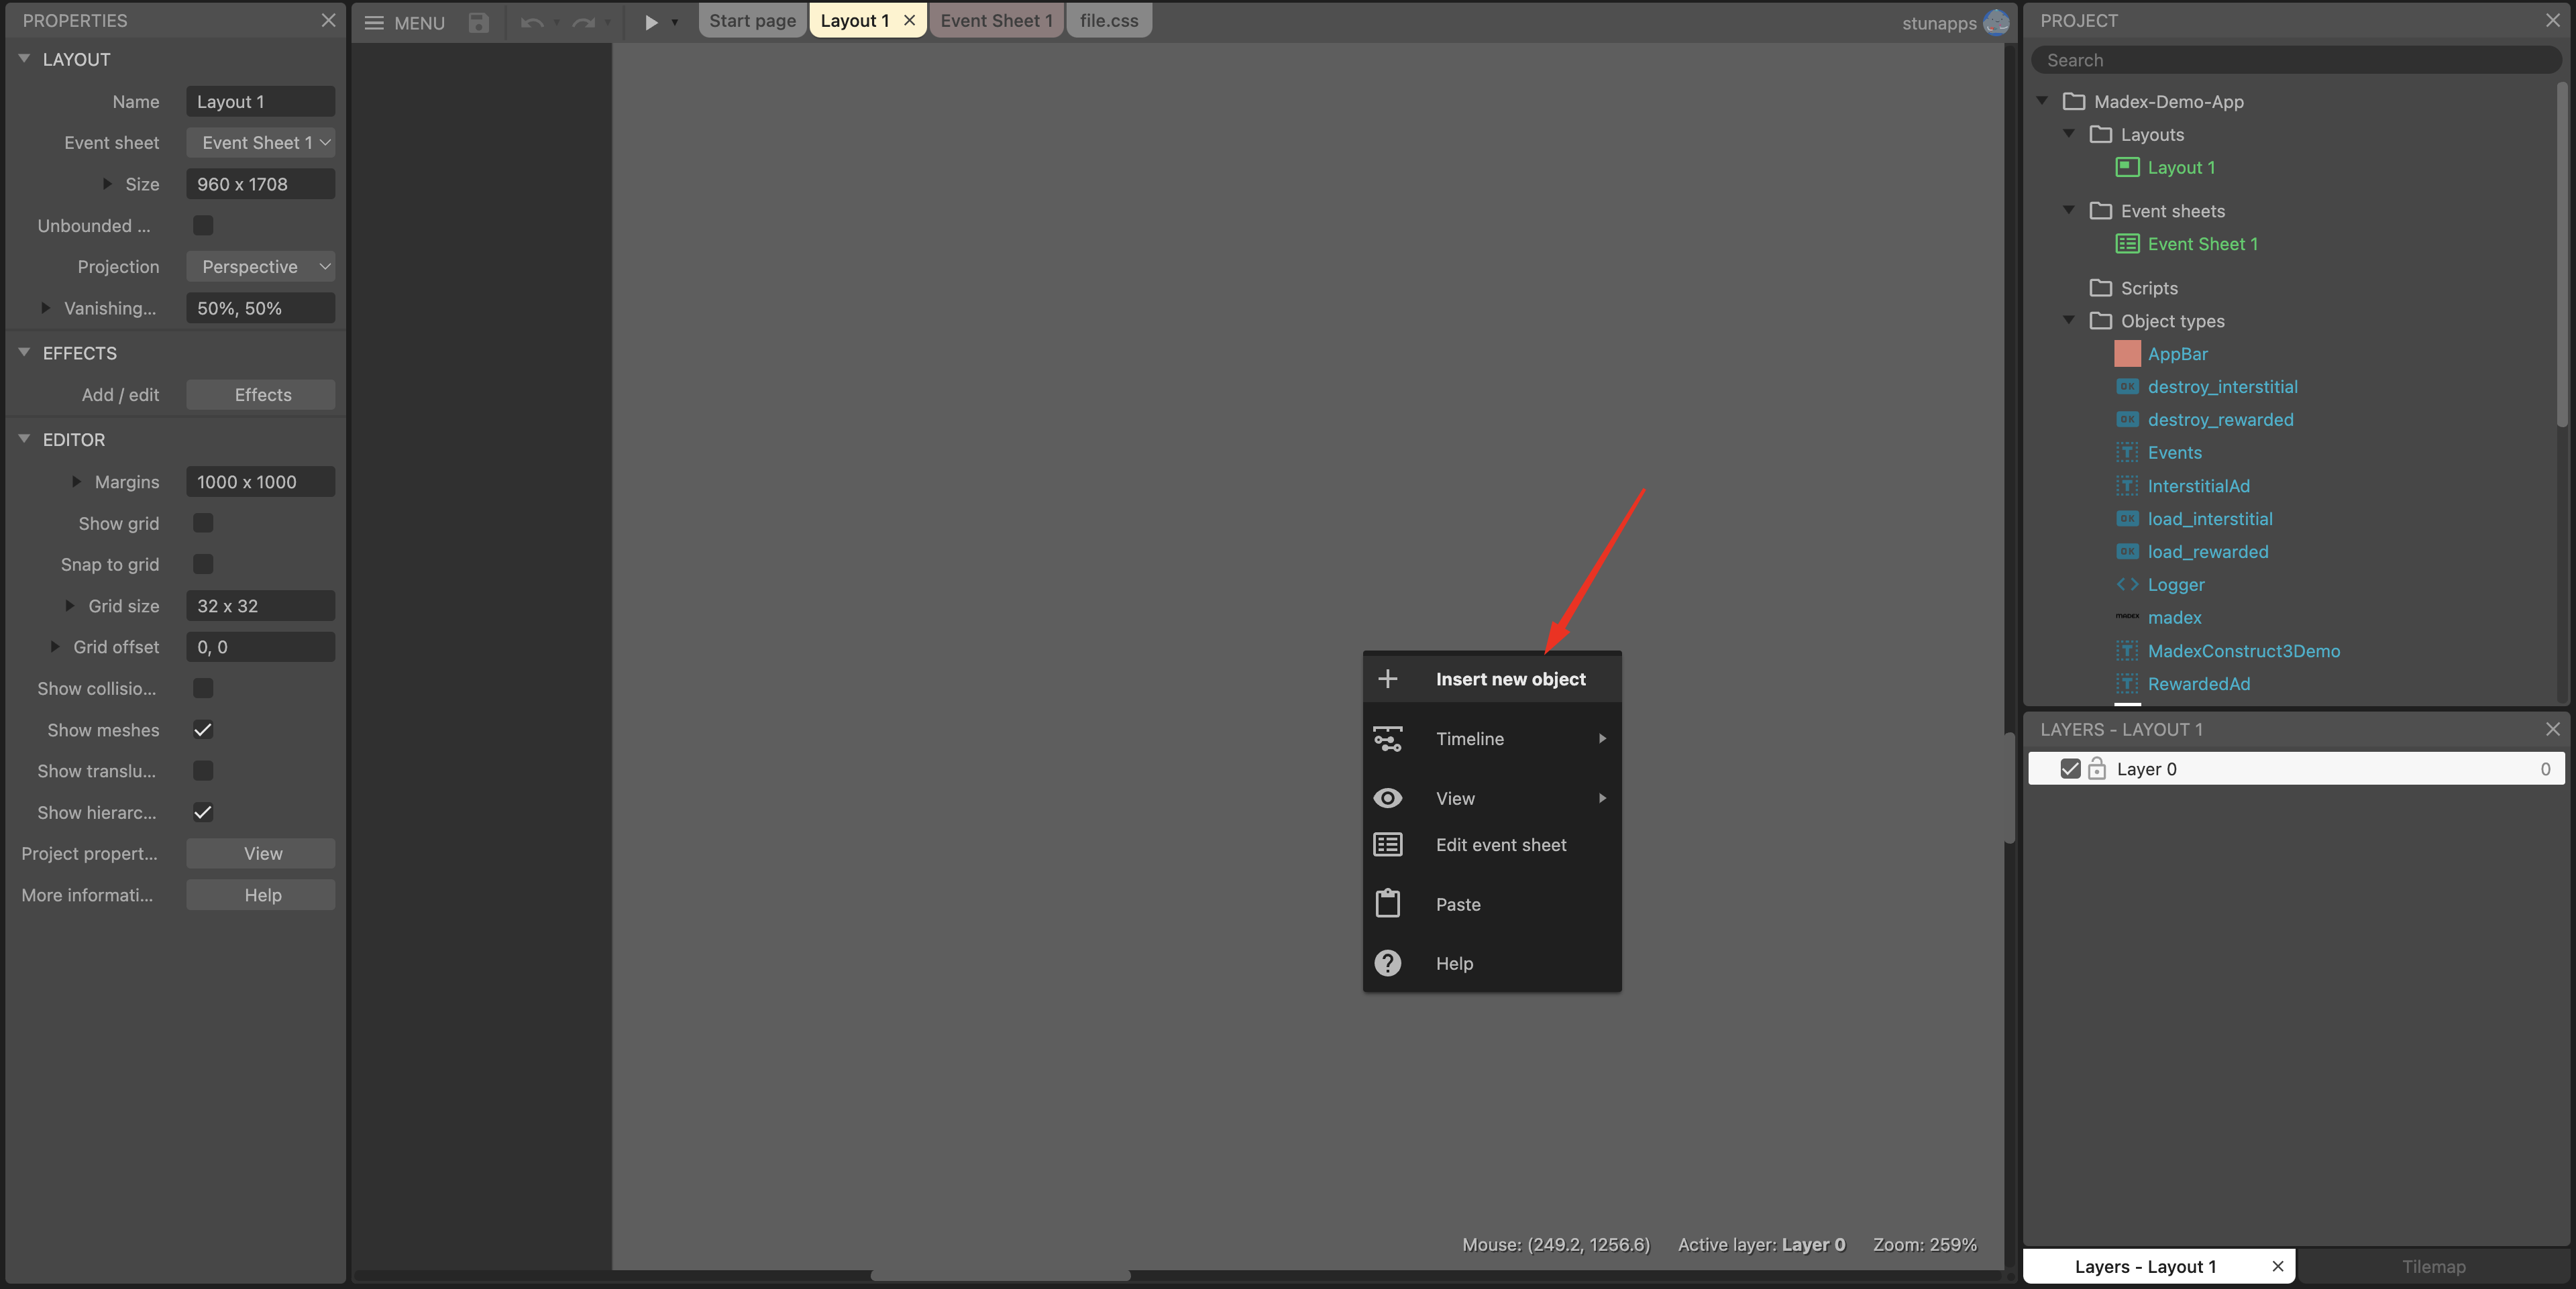Click the redo arrow icon
The width and height of the screenshot is (2576, 1289).
[x=584, y=22]
